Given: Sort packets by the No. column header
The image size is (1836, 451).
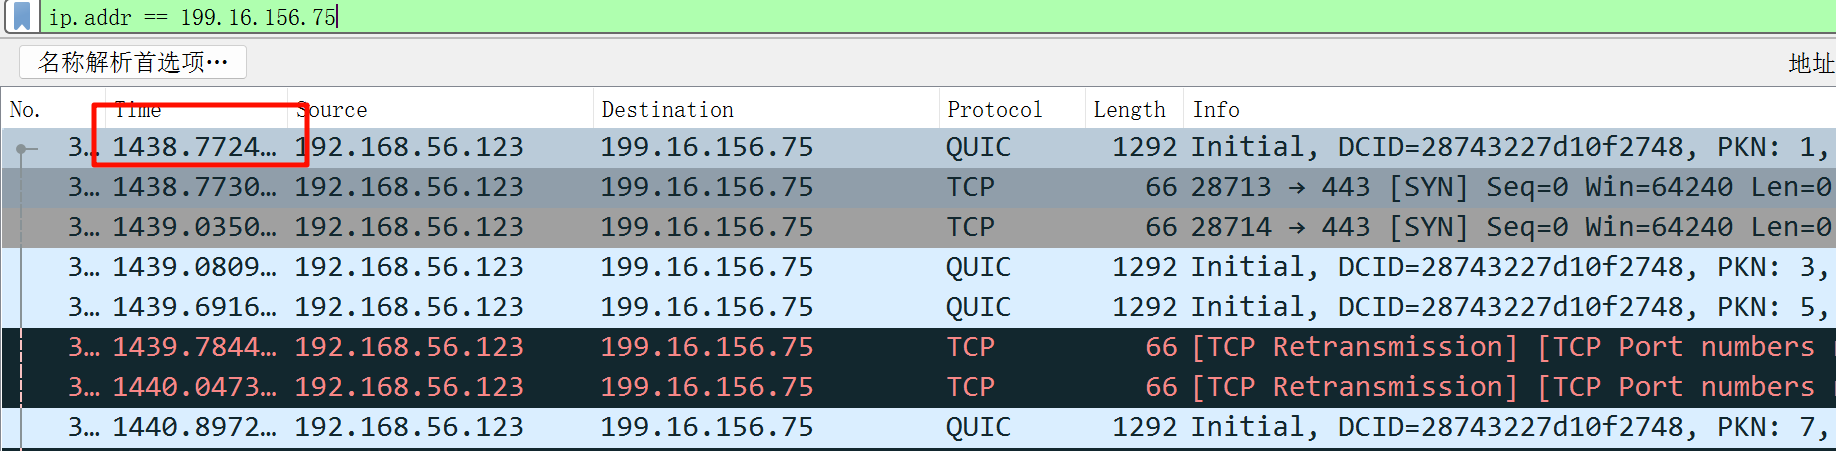Looking at the screenshot, I should tap(26, 110).
